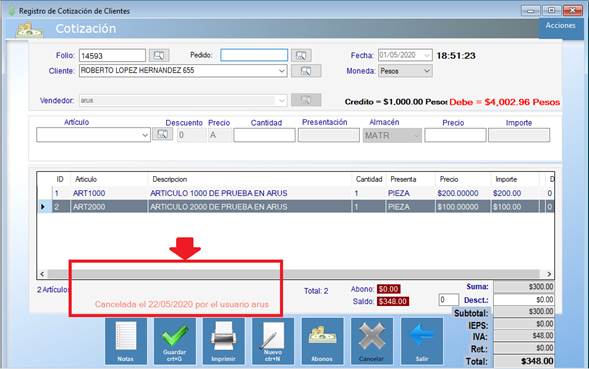Image resolution: width=589 pixels, height=369 pixels.
Task: Click the Cotización header money icon
Action: pyautogui.click(x=29, y=30)
